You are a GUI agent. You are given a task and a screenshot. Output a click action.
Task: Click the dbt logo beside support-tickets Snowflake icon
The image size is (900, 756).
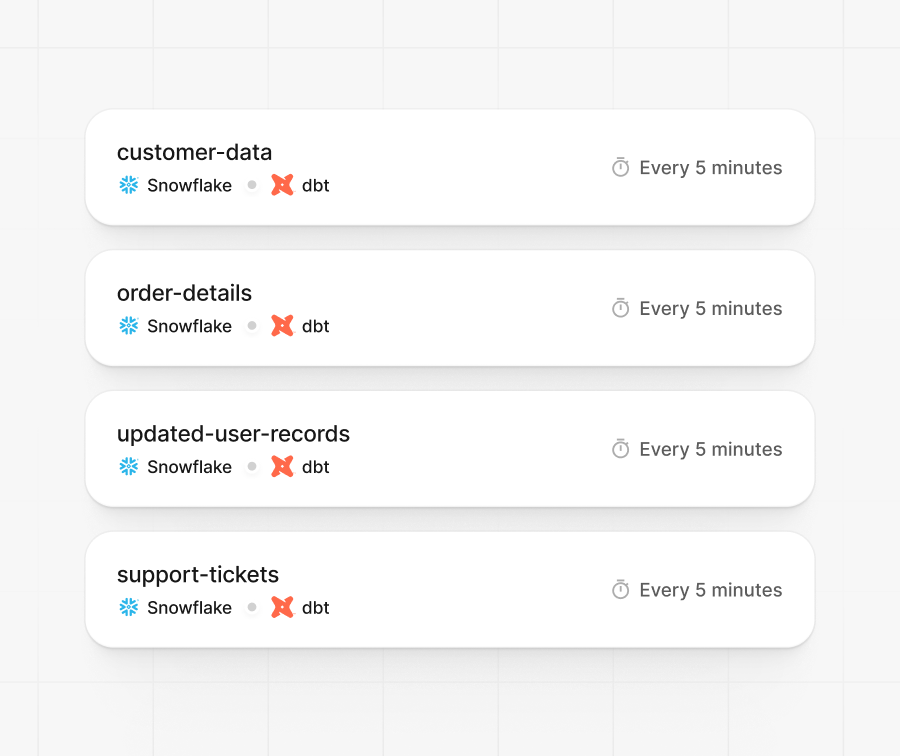(x=281, y=607)
